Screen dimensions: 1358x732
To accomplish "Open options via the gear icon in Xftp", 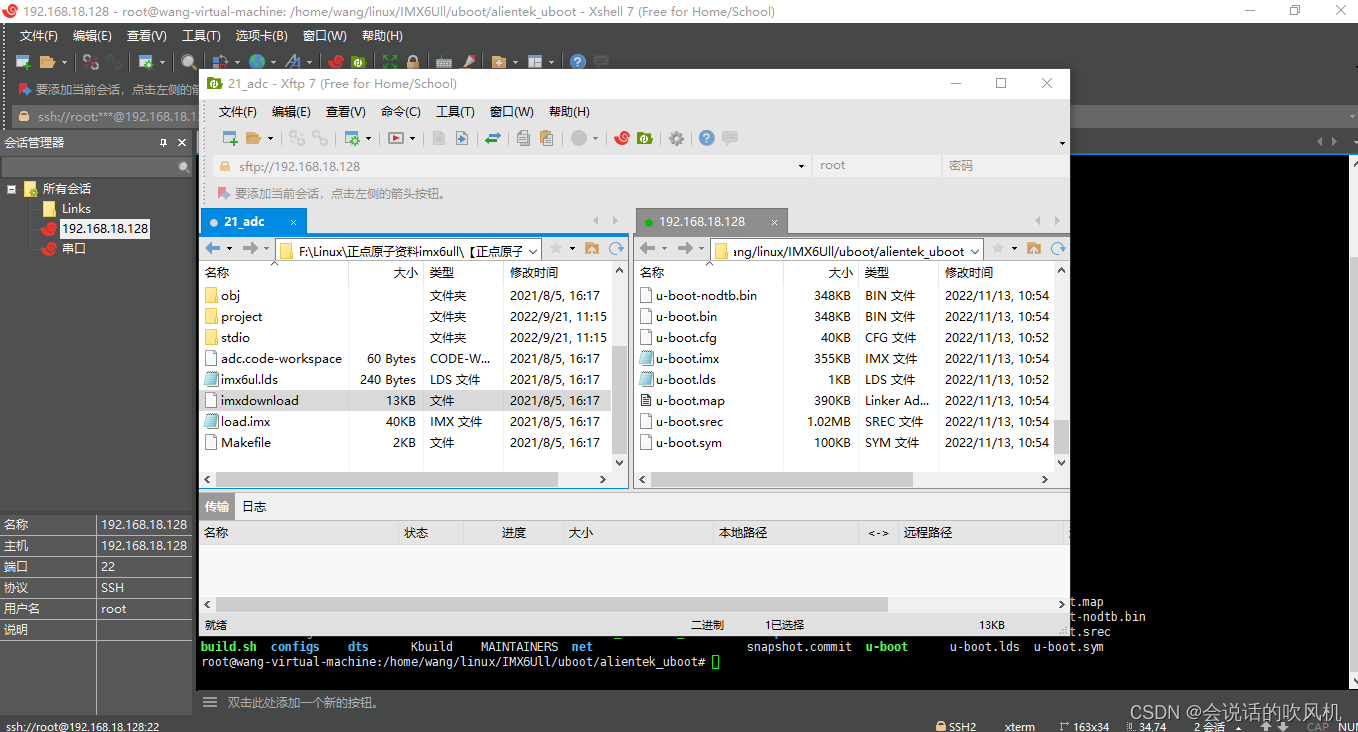I will (676, 138).
